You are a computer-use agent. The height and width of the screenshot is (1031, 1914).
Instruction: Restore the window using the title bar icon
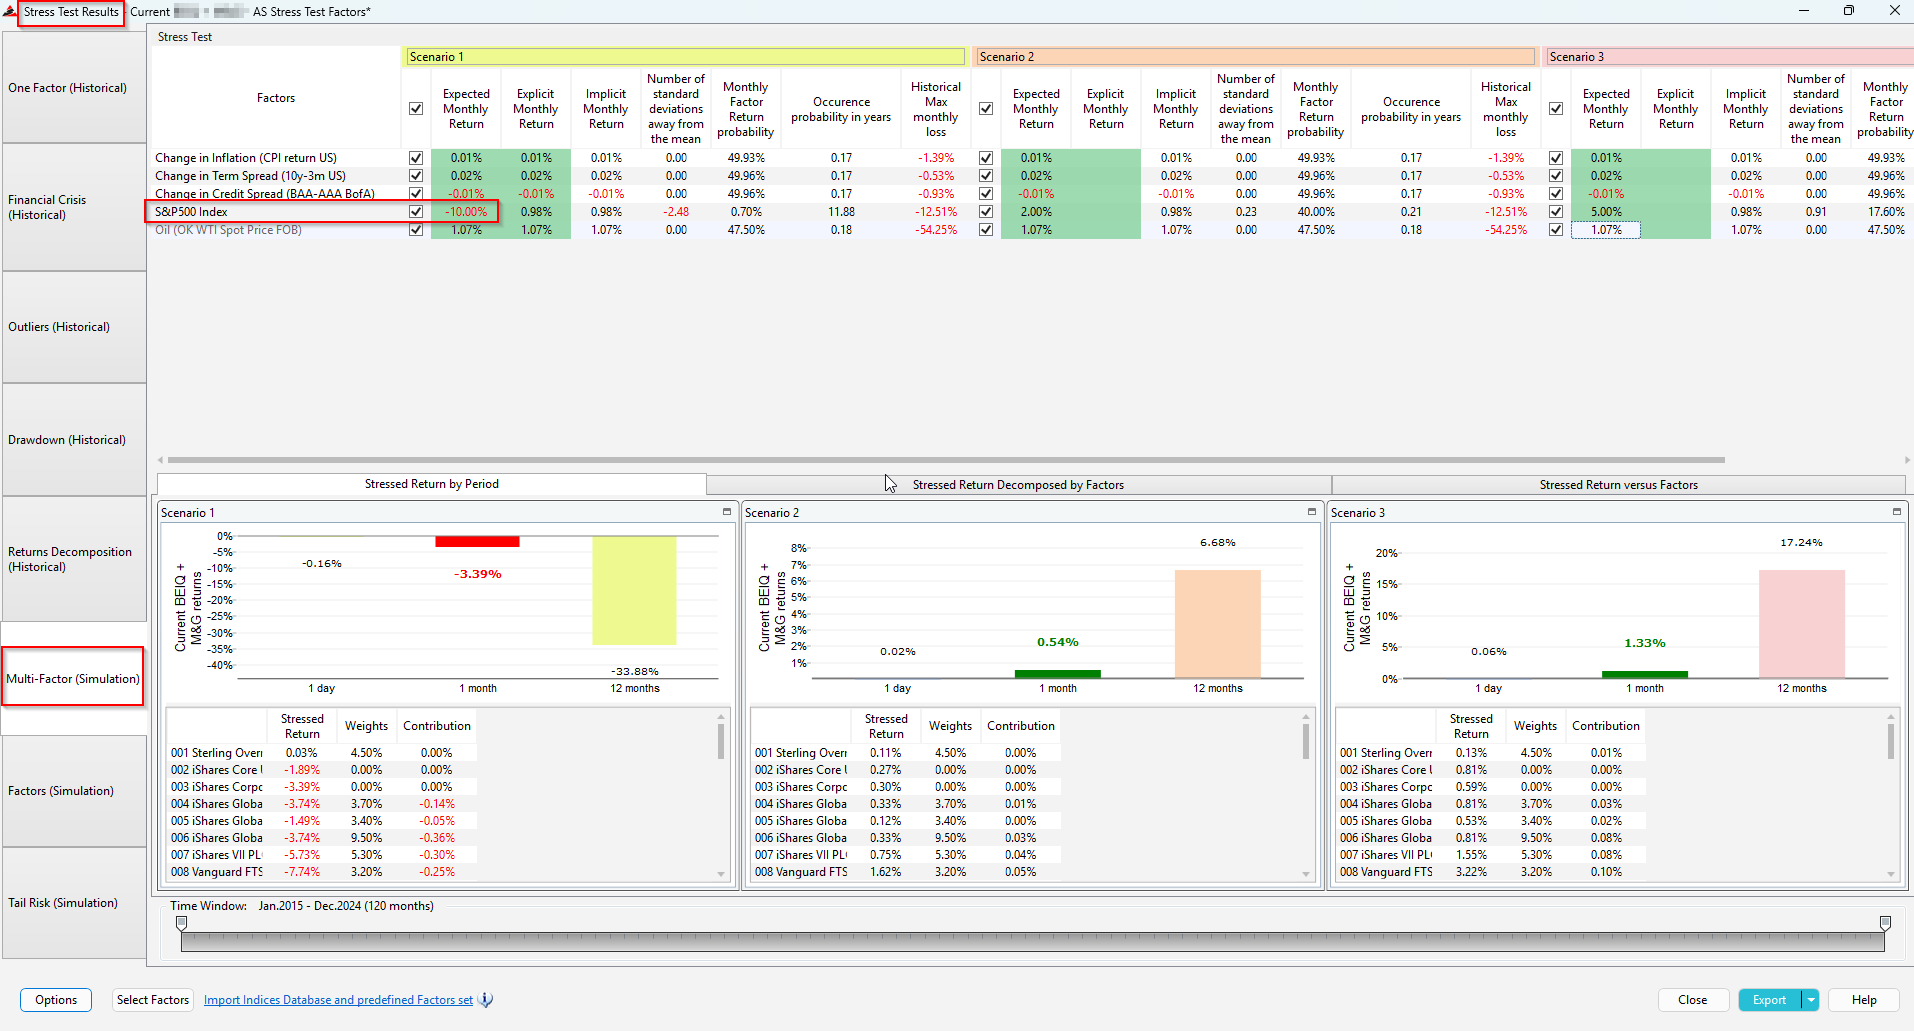[1848, 11]
